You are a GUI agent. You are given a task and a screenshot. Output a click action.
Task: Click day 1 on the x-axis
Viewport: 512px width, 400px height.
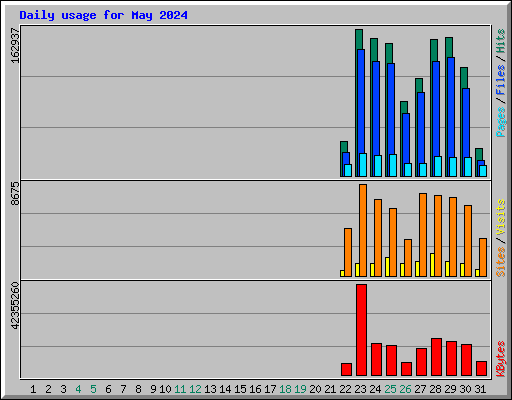[33, 389]
